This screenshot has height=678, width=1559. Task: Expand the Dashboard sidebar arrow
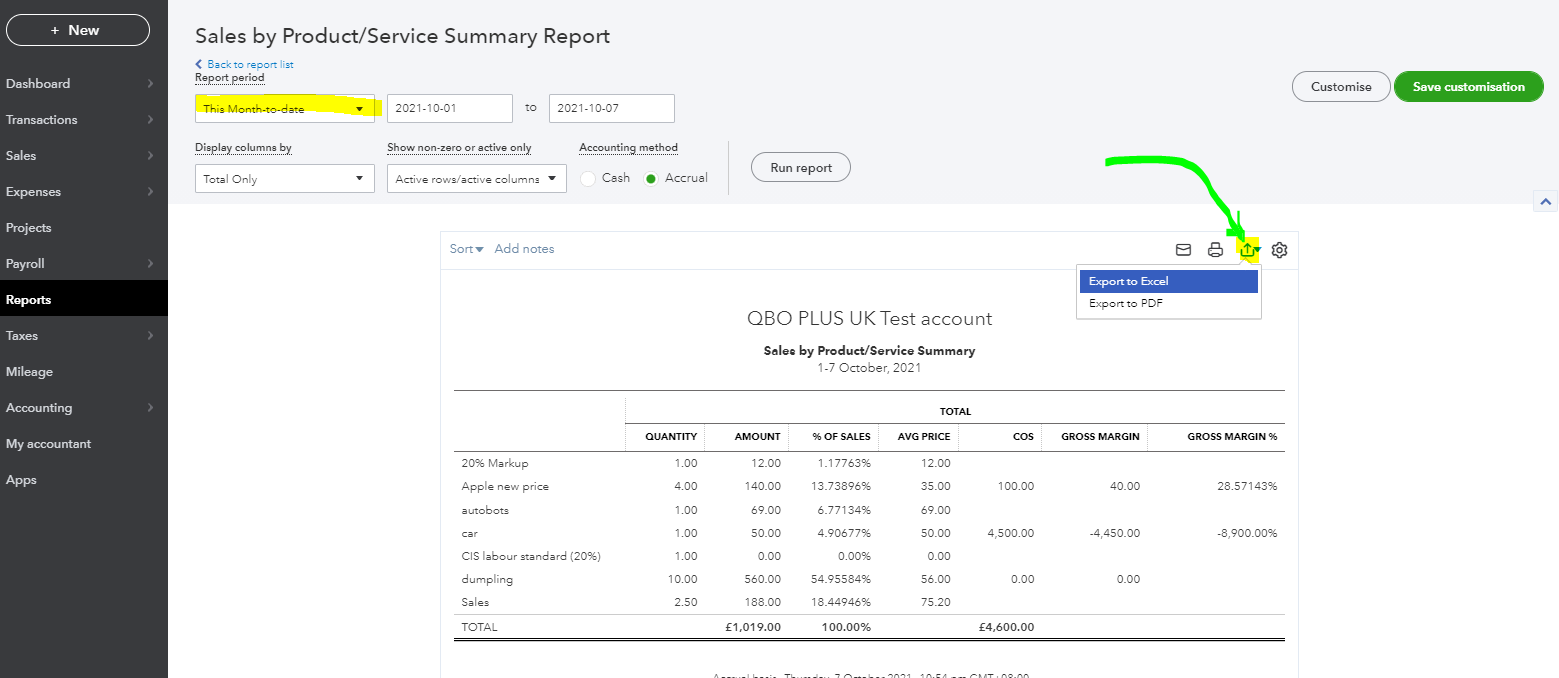tap(150, 84)
